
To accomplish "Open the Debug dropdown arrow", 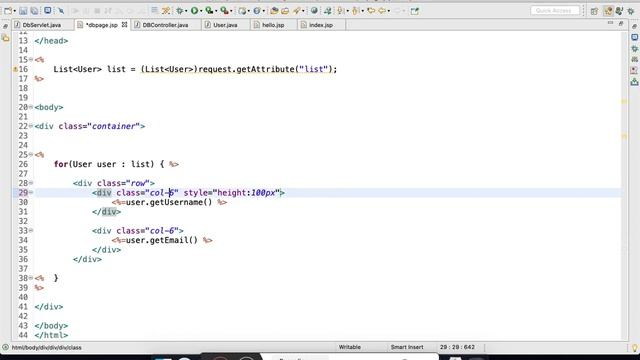I will tap(186, 11).
